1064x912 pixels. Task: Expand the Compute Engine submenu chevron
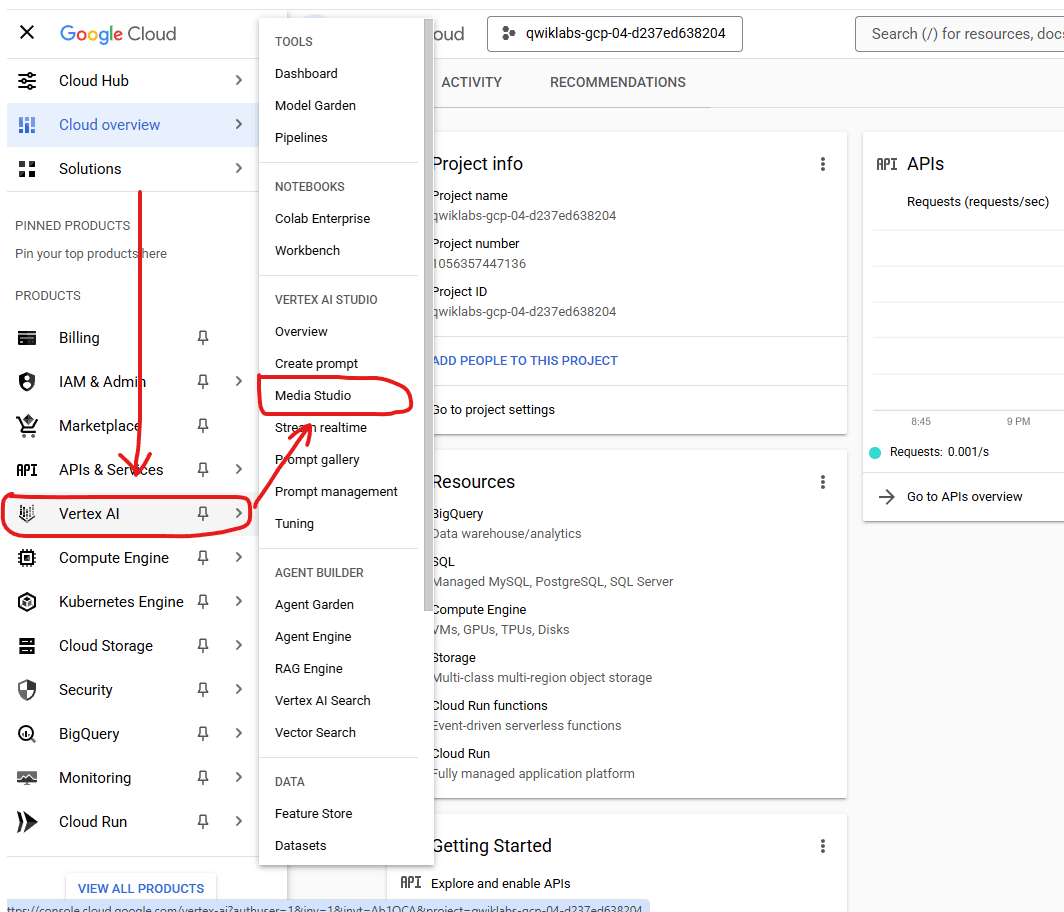pos(238,557)
